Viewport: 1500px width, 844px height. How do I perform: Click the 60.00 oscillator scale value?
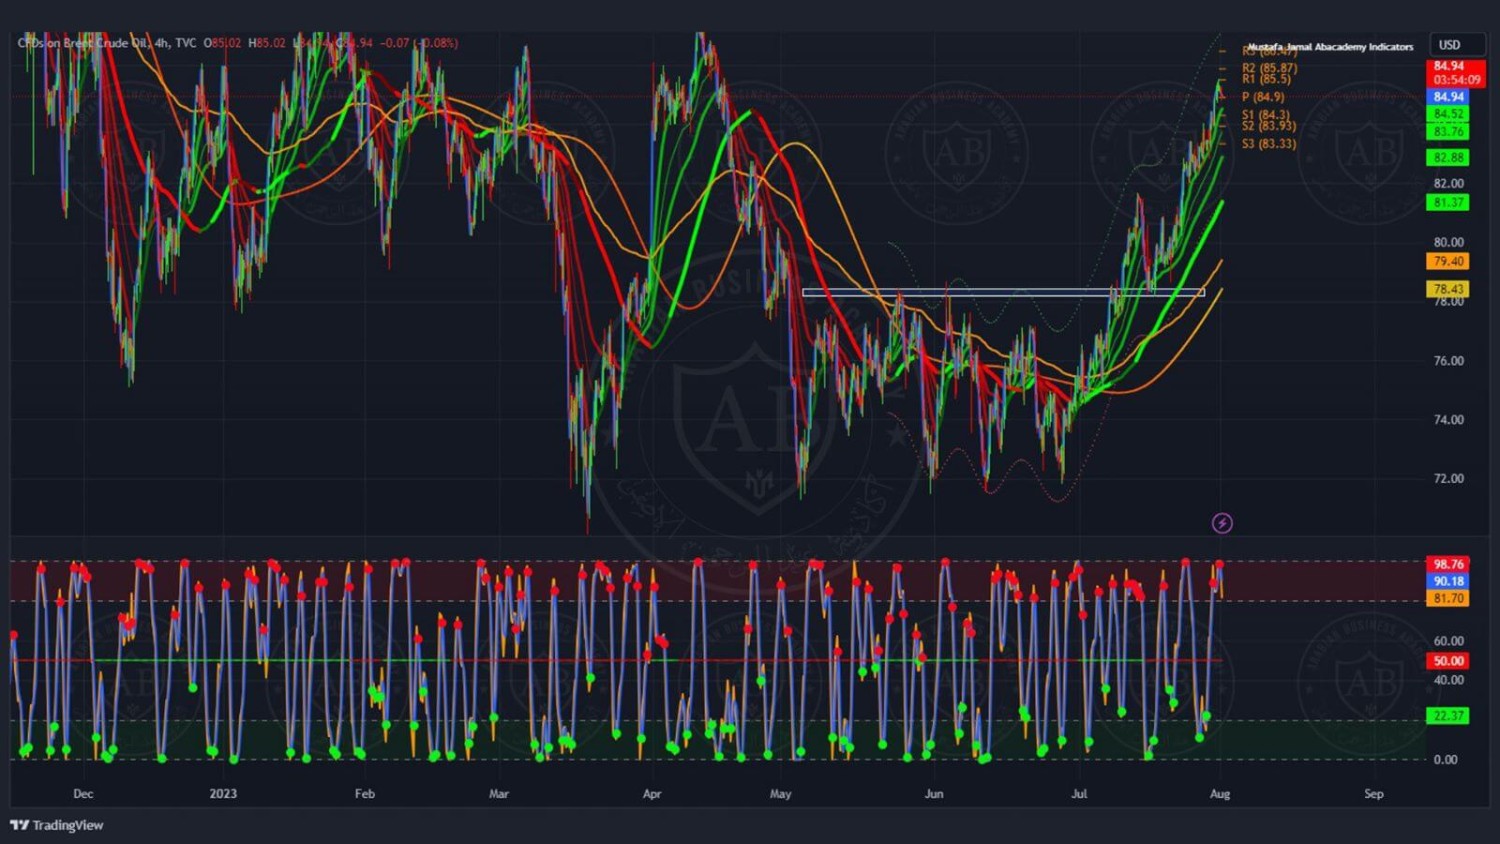(x=1449, y=641)
